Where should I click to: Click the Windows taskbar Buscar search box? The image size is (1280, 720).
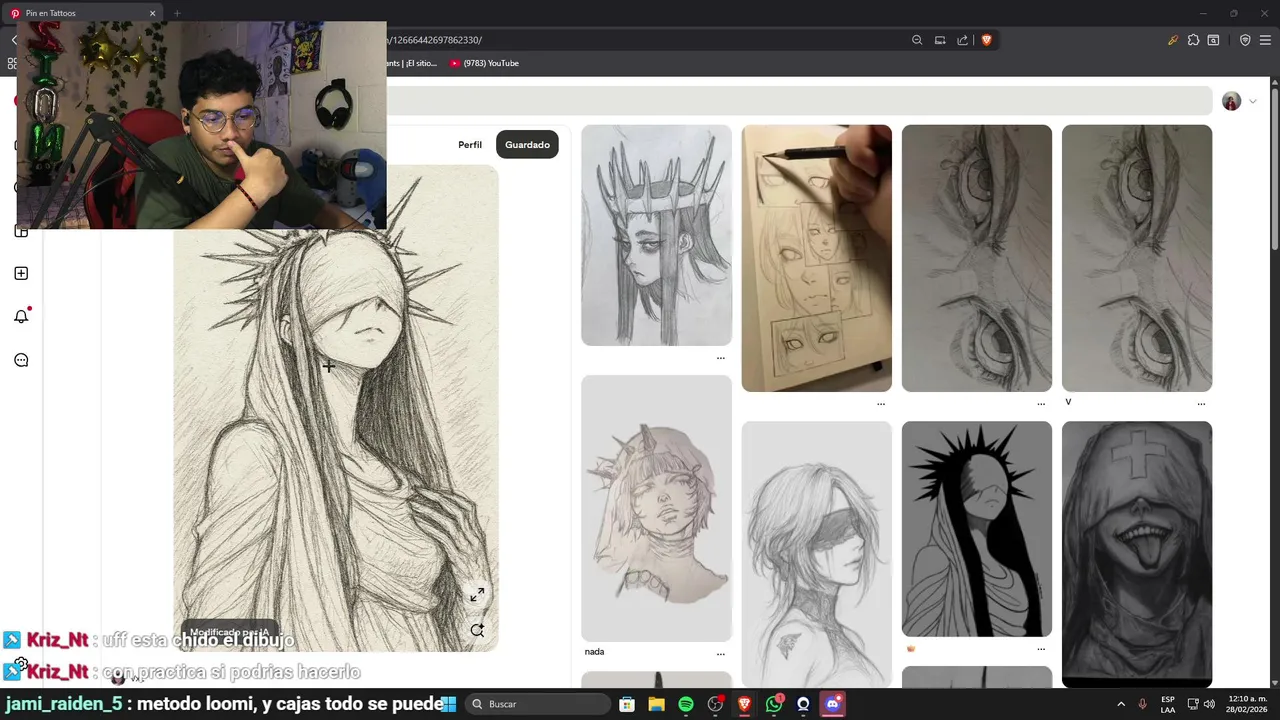coord(540,704)
